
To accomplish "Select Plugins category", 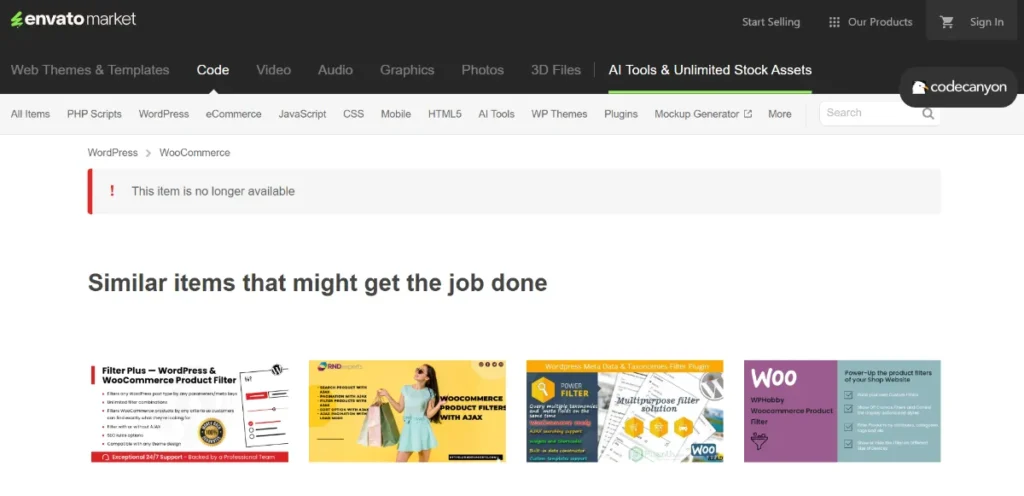I will (621, 114).
